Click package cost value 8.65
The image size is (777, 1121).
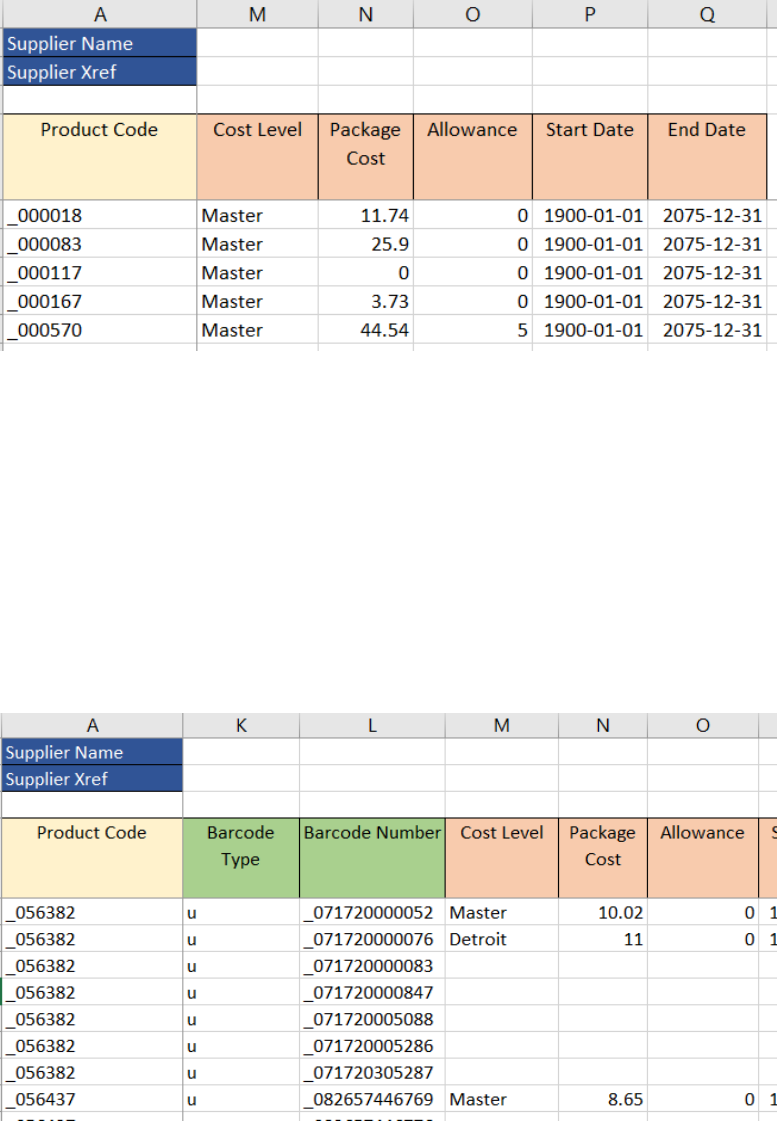click(603, 1099)
